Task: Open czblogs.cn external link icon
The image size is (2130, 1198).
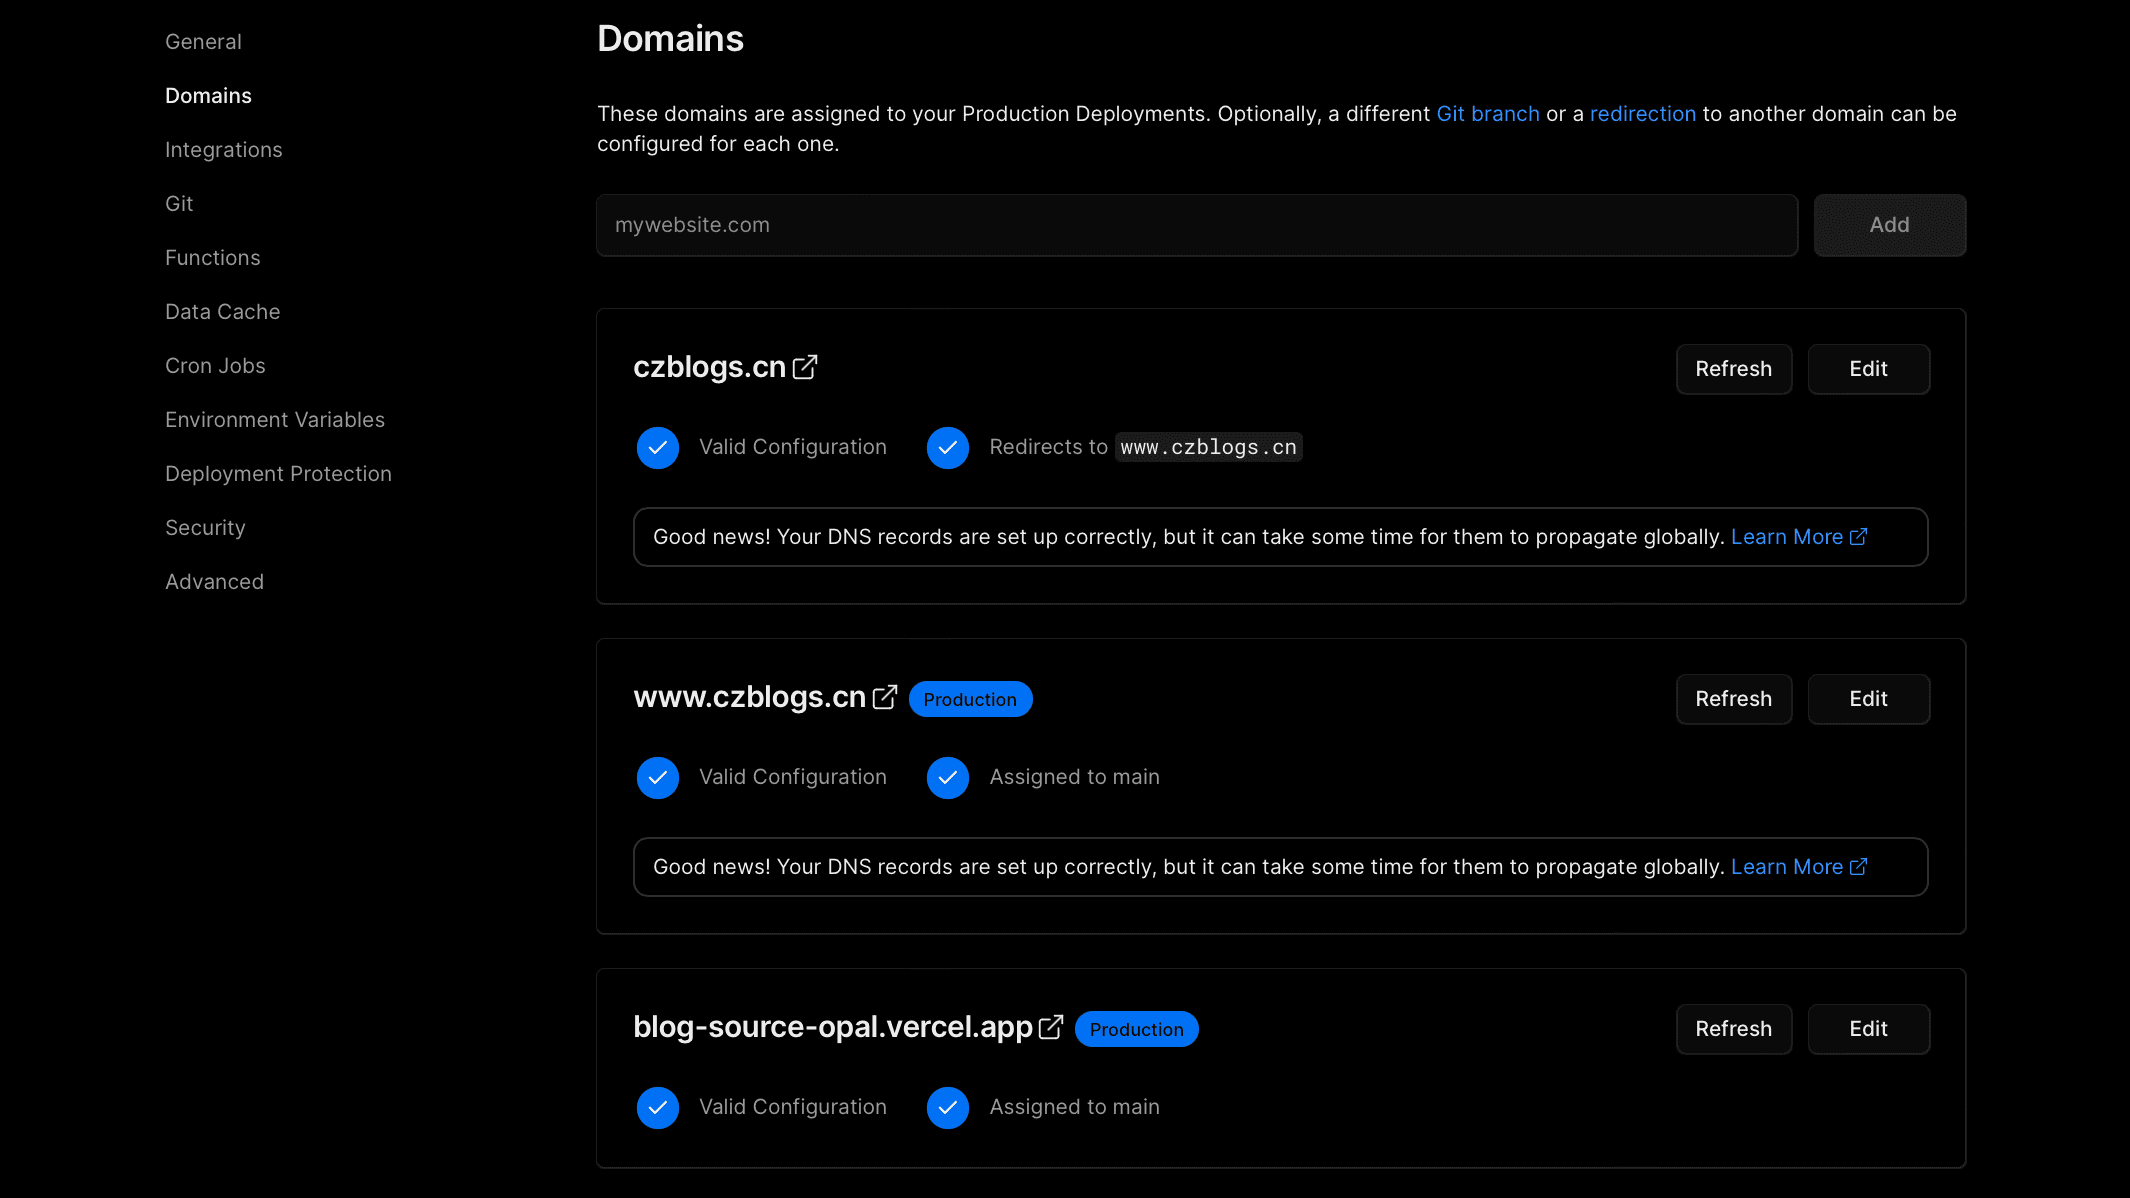Action: tap(805, 367)
